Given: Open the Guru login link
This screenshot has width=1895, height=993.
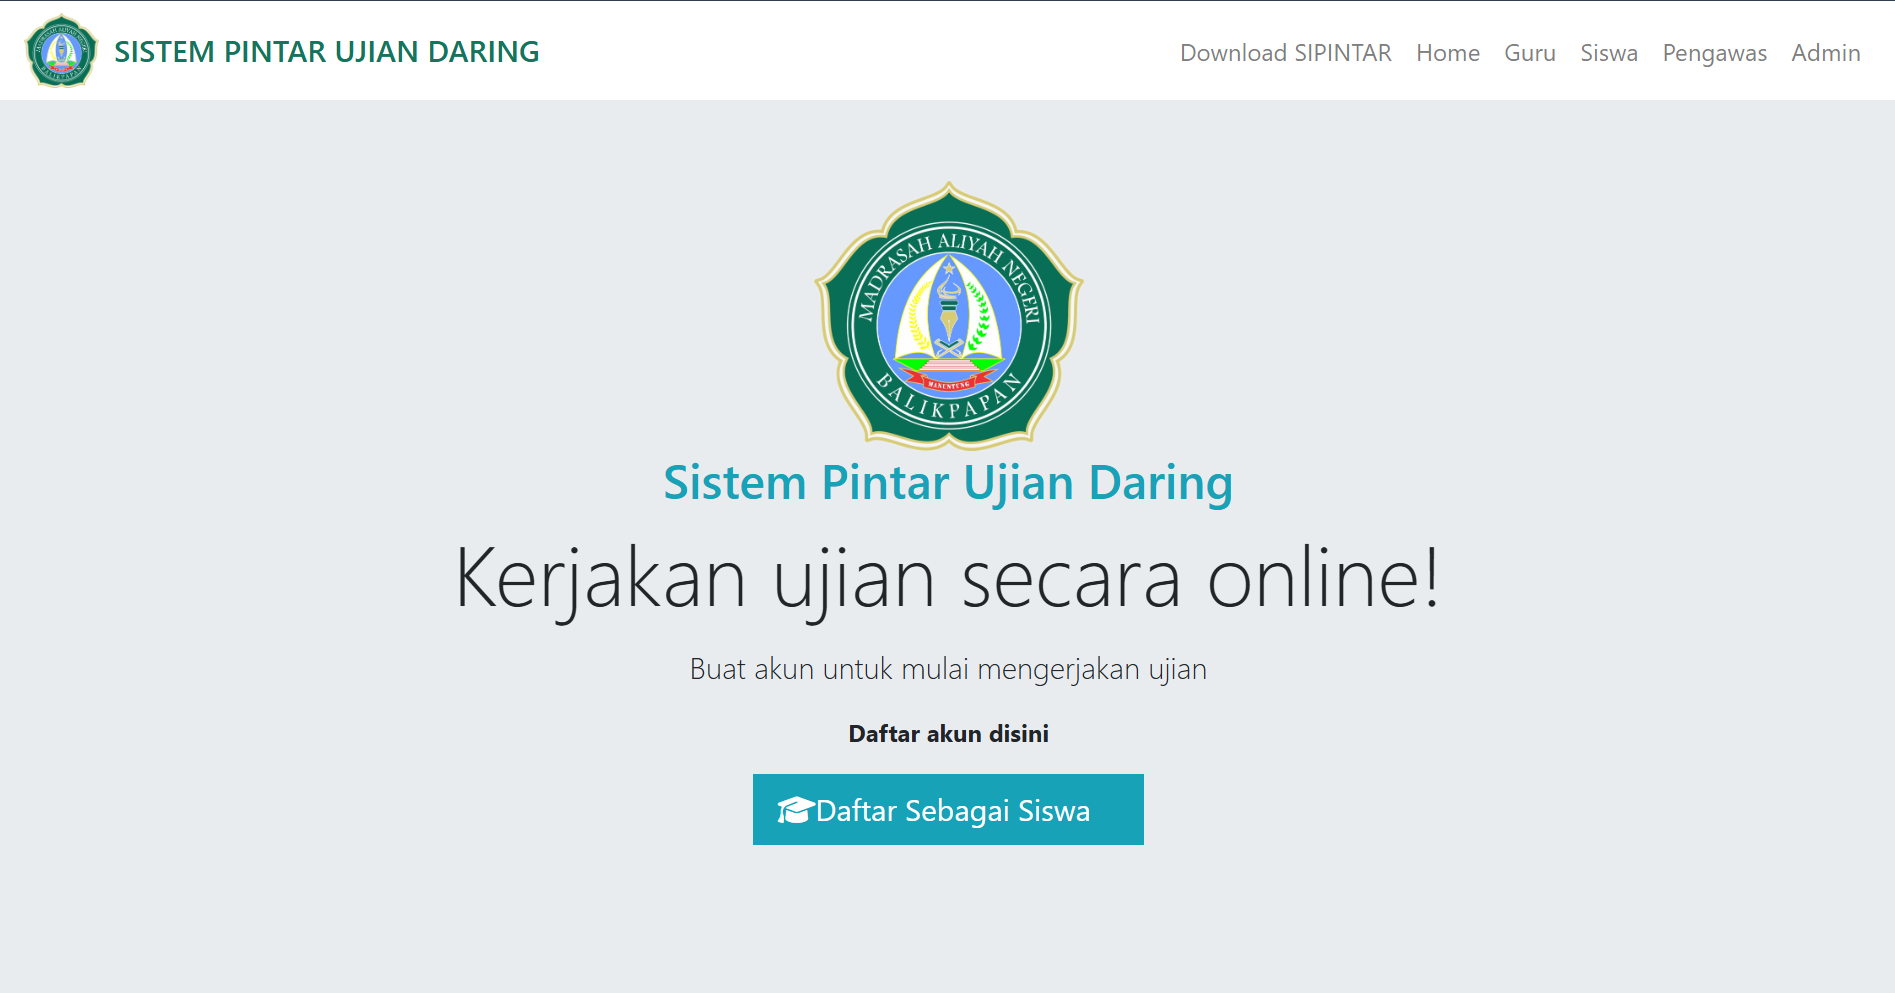Looking at the screenshot, I should click(1529, 53).
